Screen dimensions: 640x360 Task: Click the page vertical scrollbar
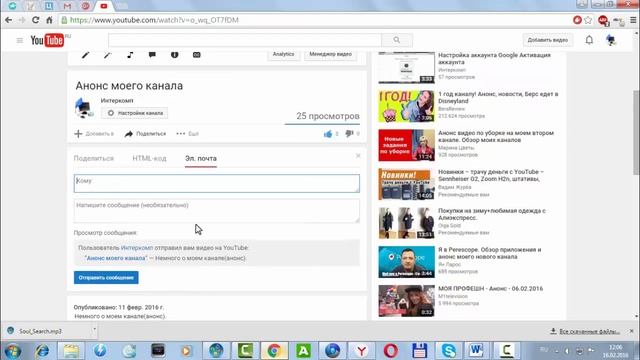[x=636, y=133]
